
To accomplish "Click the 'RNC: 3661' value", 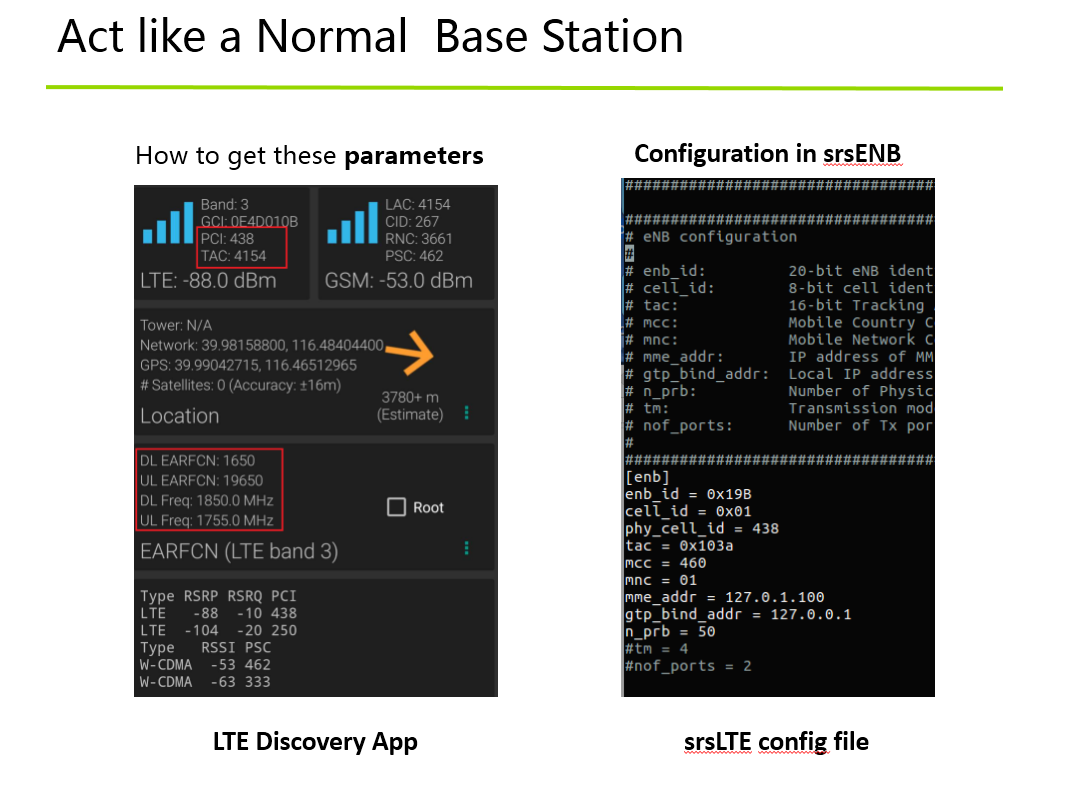I will click(418, 239).
